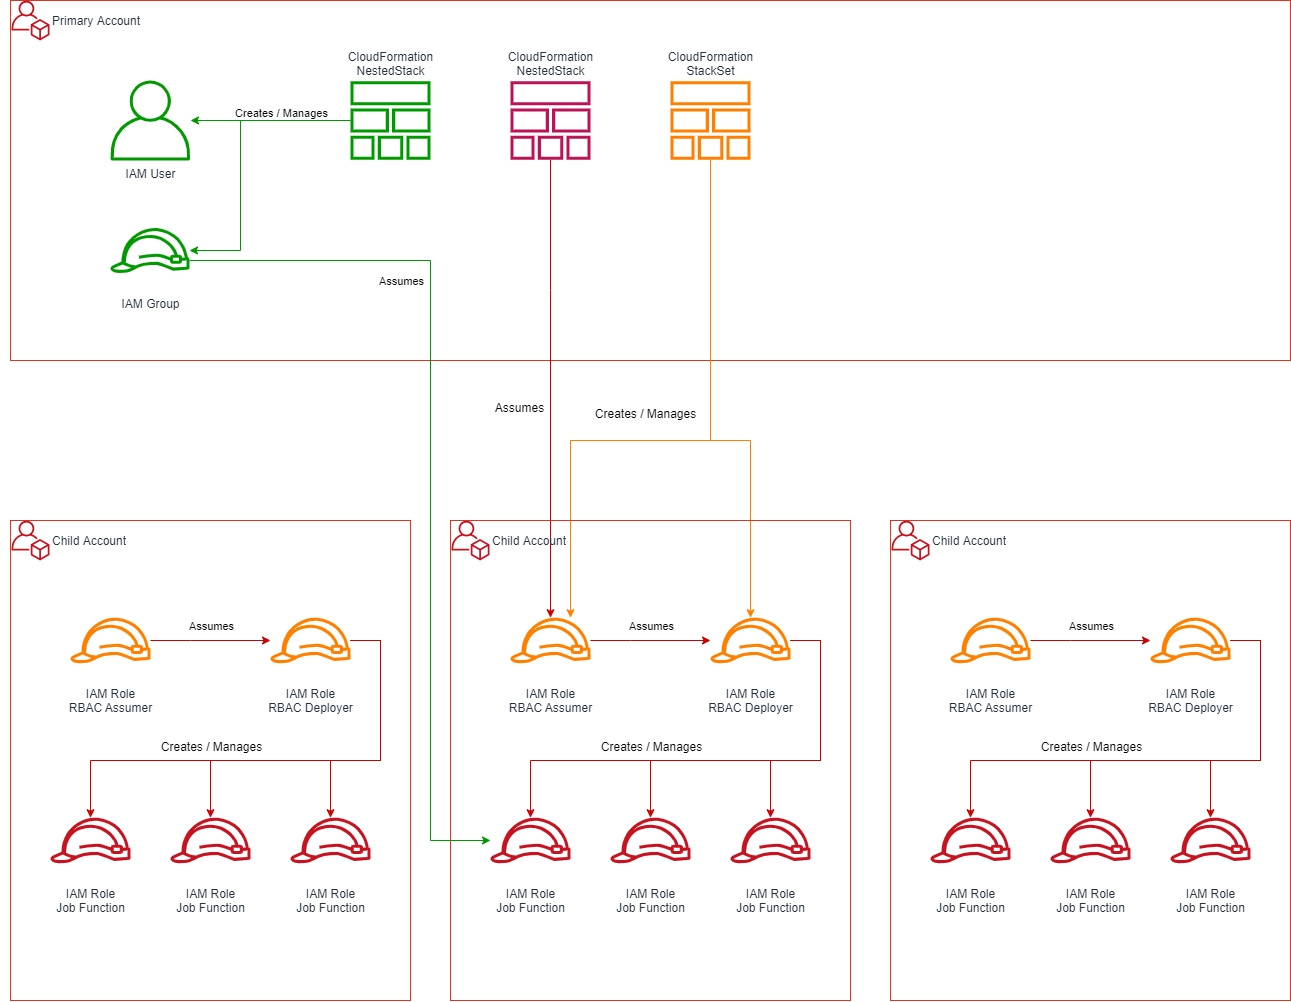Click the 'Primary Account' label text

coord(96,21)
